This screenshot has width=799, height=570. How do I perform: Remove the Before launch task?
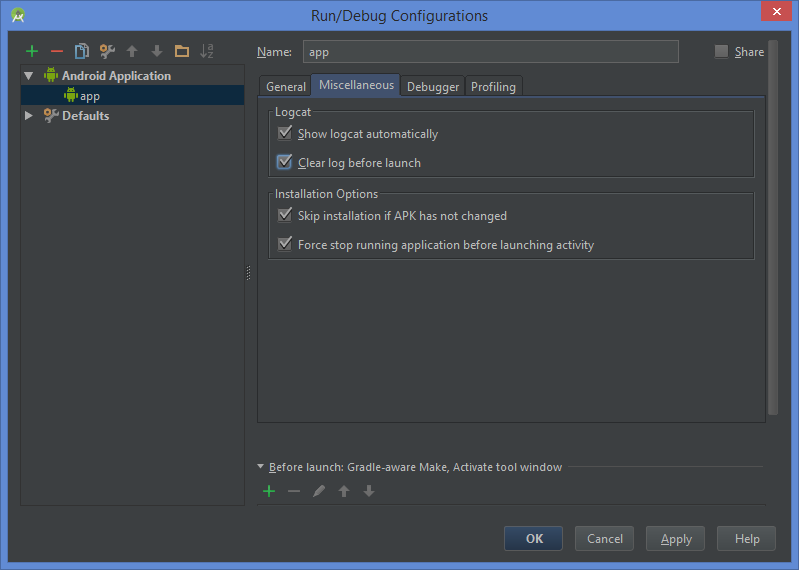[294, 492]
